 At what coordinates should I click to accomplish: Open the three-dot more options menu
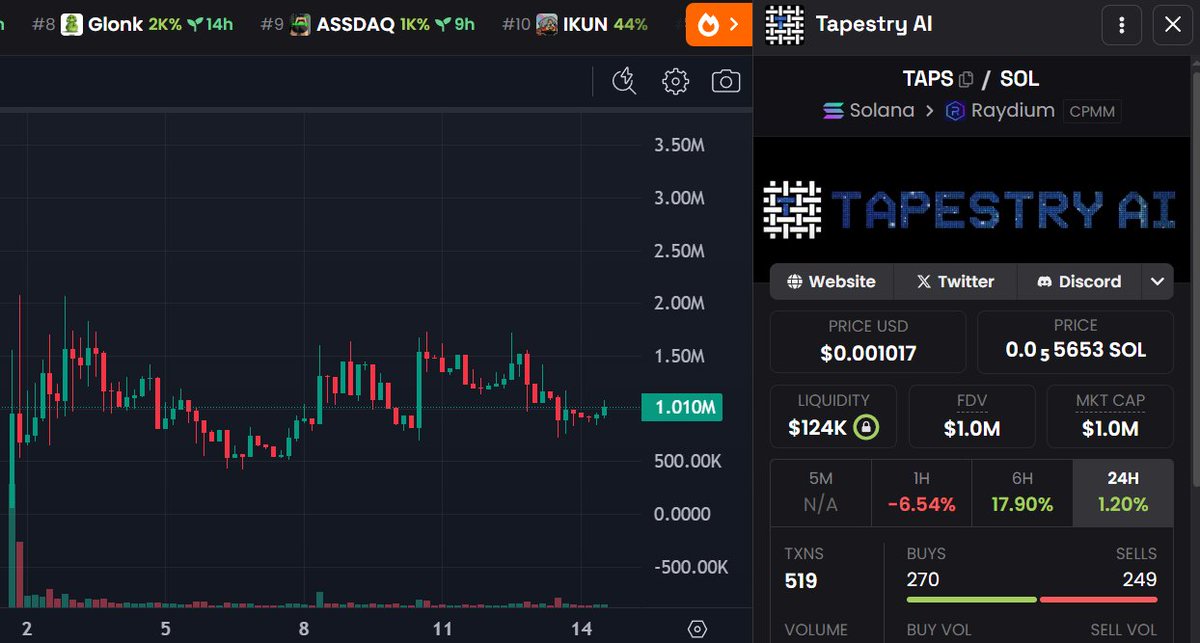tap(1122, 24)
